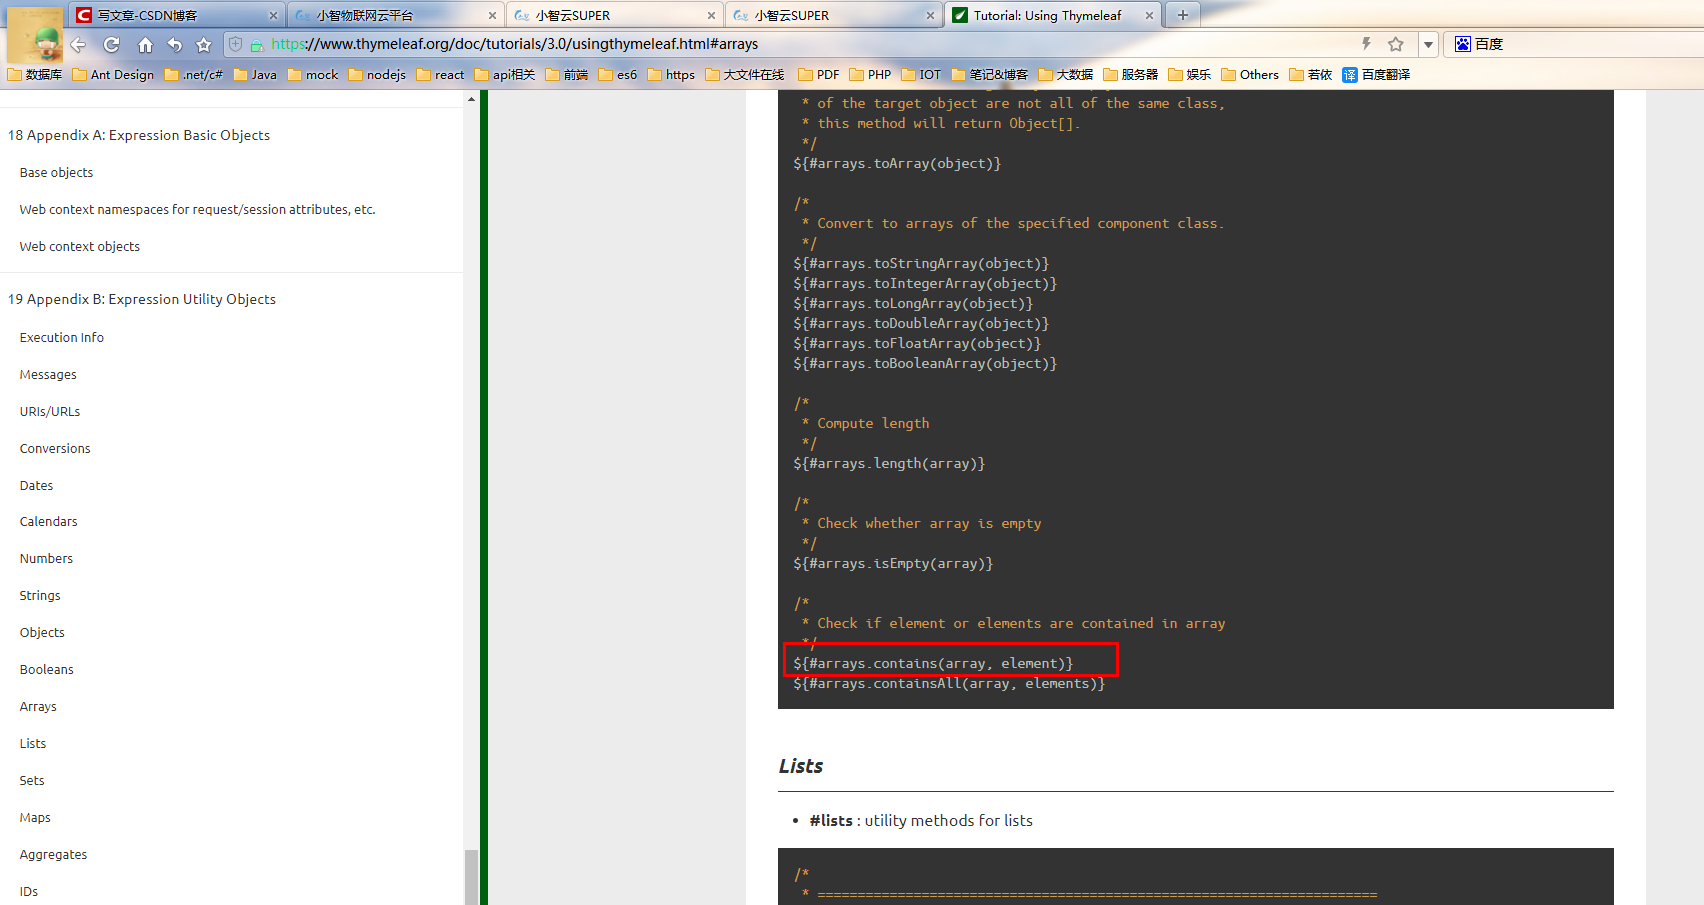Jump to Messages section

click(48, 374)
